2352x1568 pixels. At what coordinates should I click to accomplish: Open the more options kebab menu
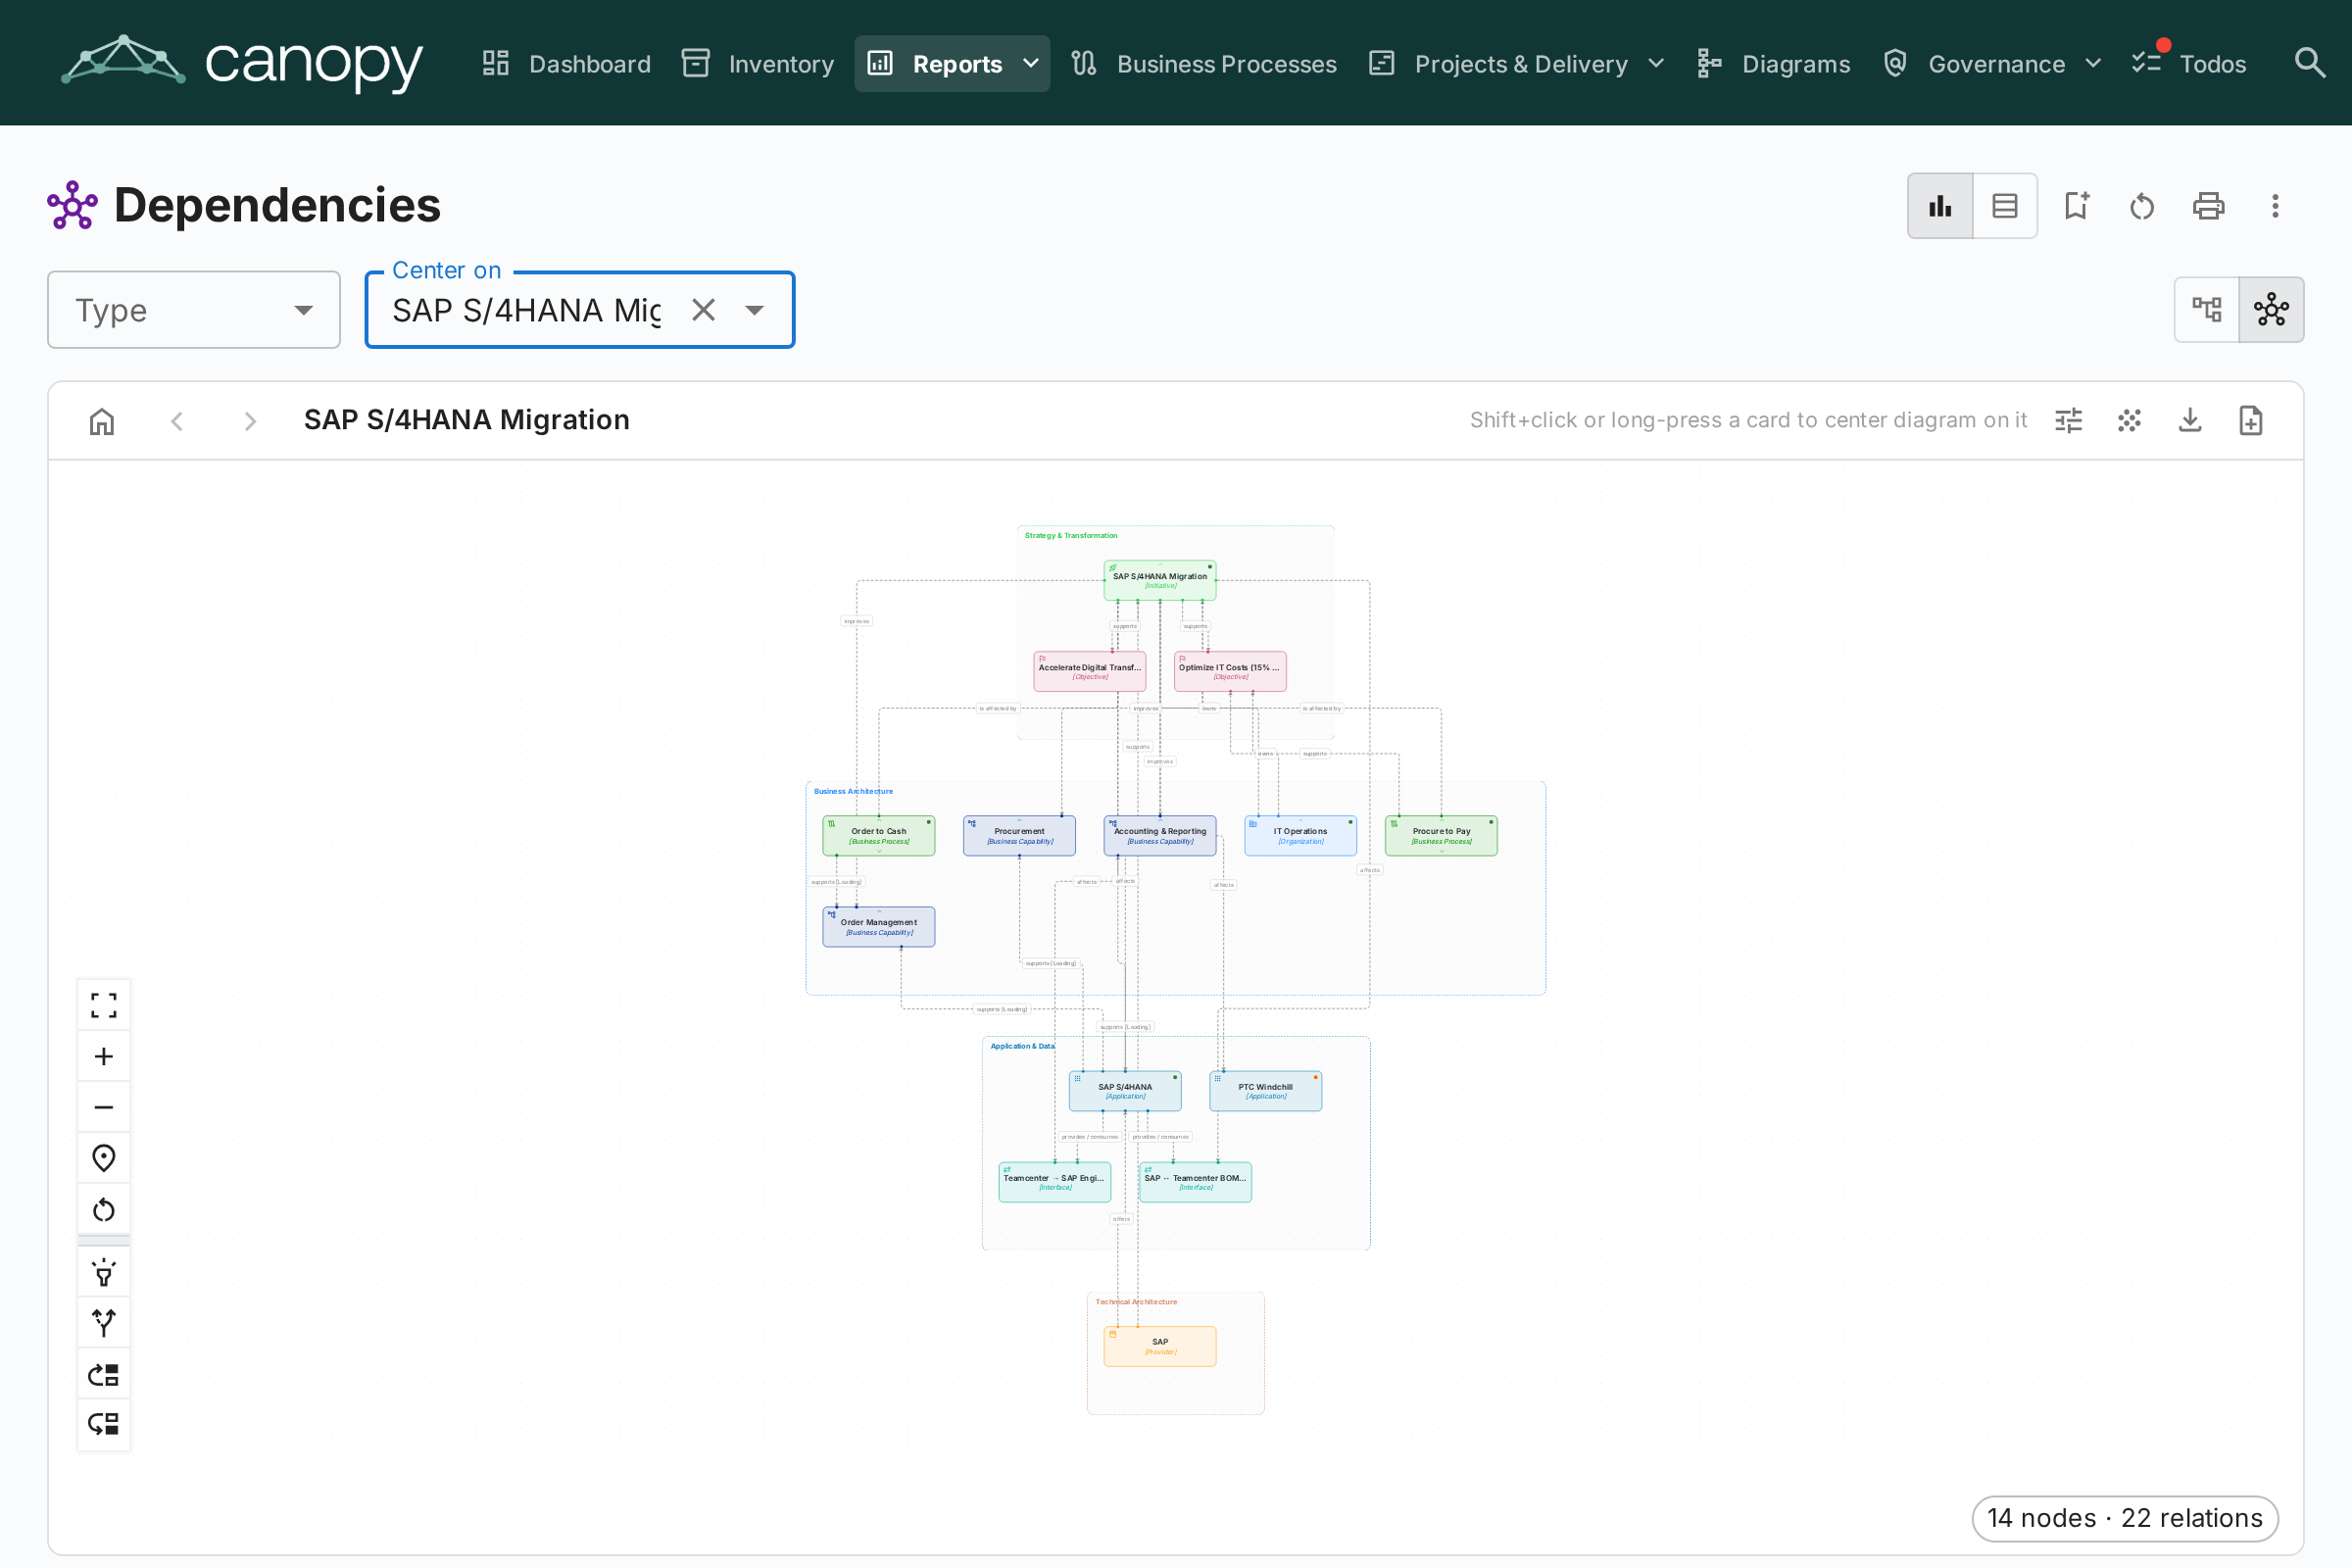pos(2275,206)
